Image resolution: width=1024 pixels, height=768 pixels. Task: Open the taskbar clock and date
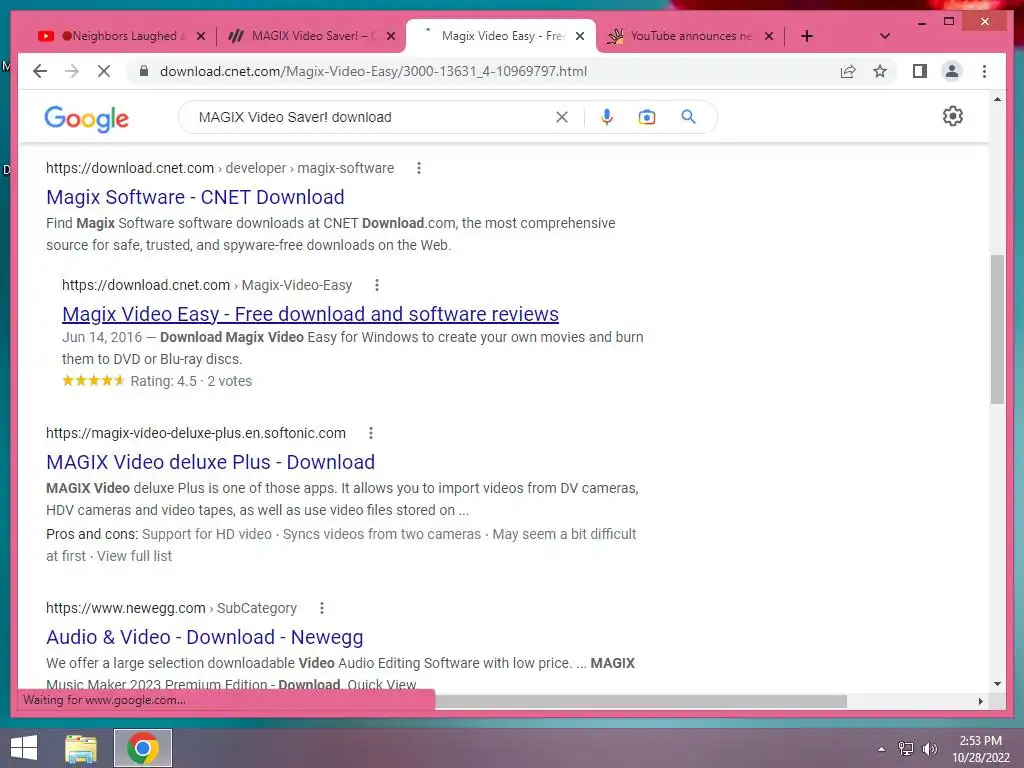[980, 749]
